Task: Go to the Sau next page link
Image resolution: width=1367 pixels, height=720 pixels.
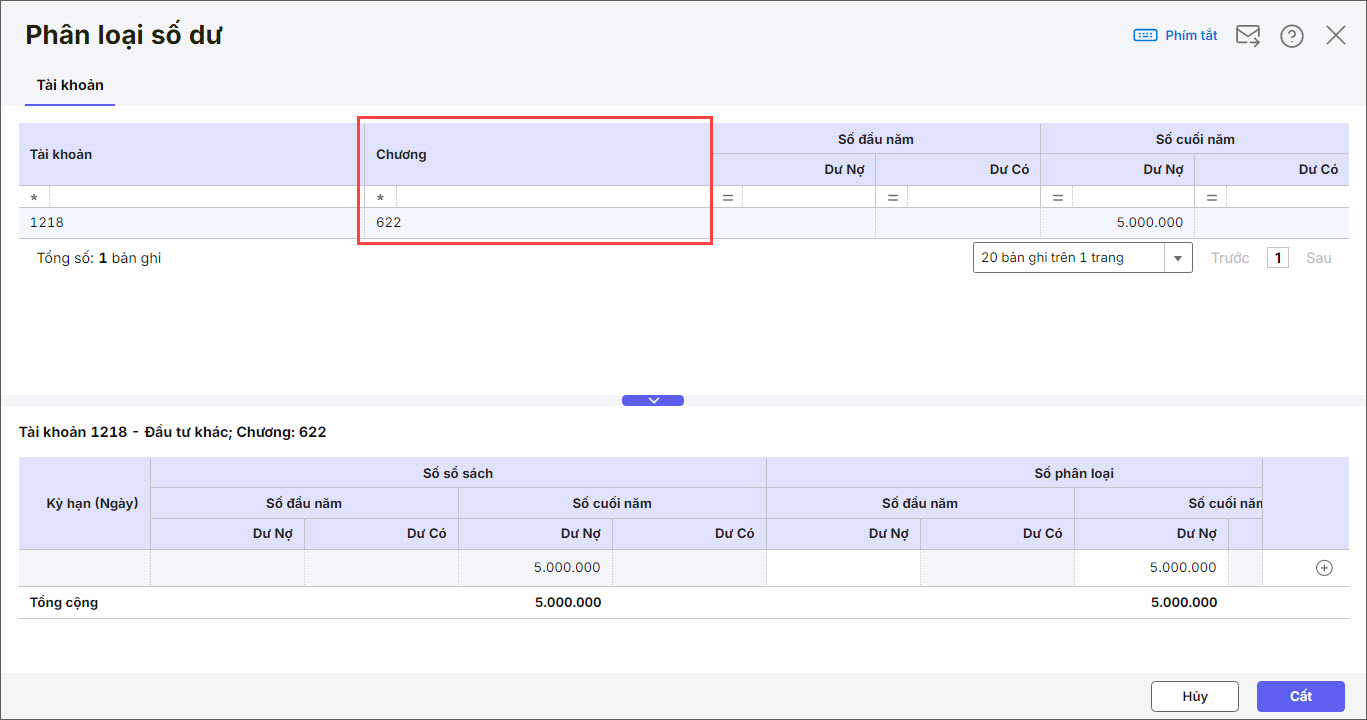Action: click(x=1318, y=258)
